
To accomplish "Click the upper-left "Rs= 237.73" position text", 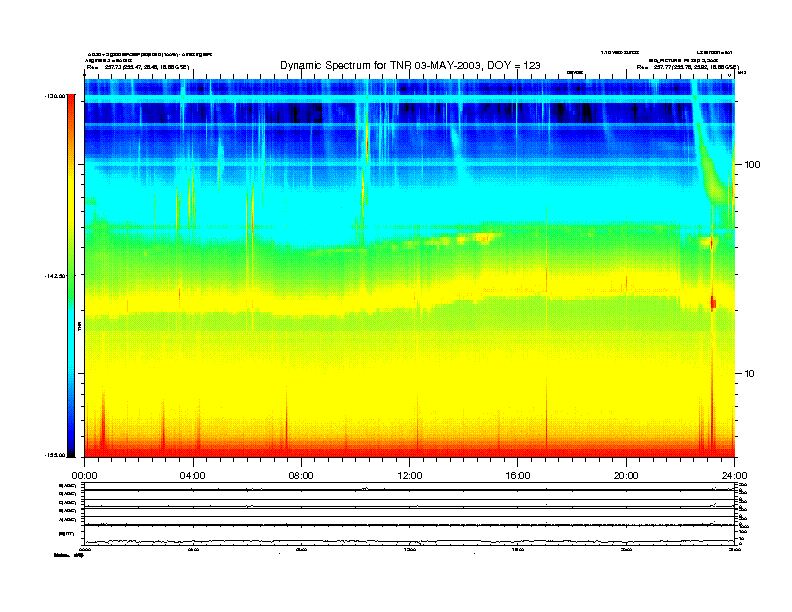I will pos(138,67).
